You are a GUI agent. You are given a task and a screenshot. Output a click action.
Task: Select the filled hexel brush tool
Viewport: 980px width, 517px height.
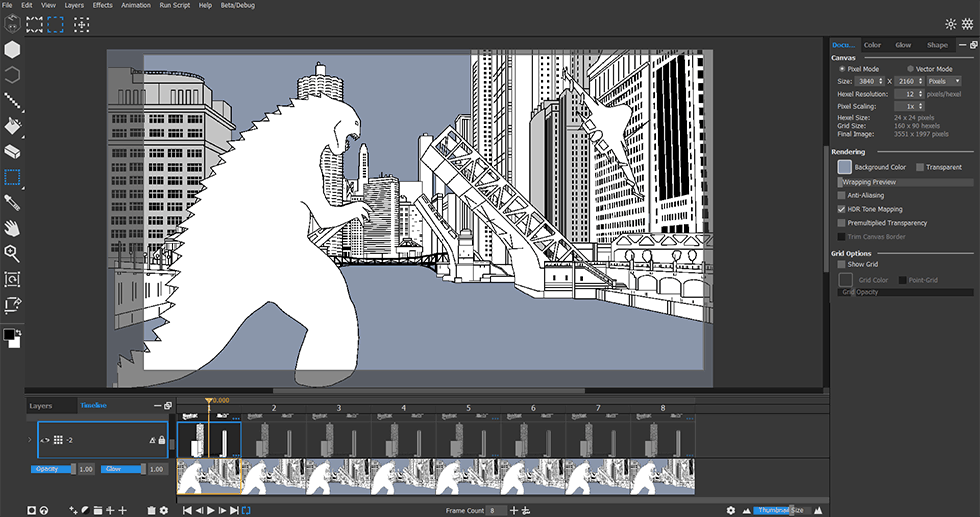12,49
